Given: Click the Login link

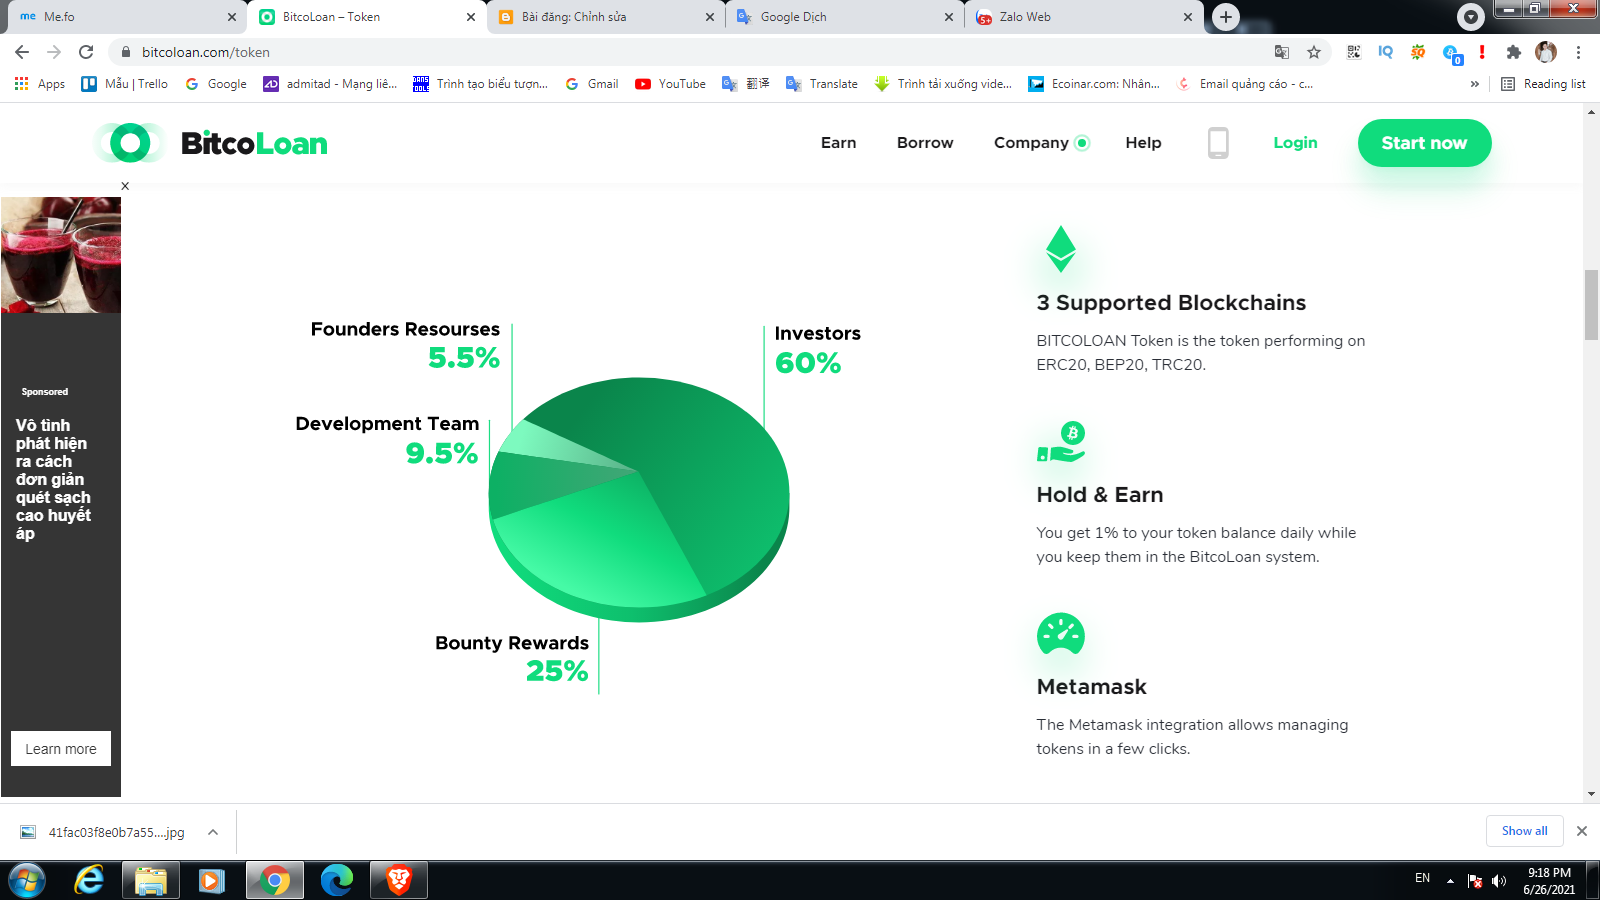Looking at the screenshot, I should click(1295, 143).
